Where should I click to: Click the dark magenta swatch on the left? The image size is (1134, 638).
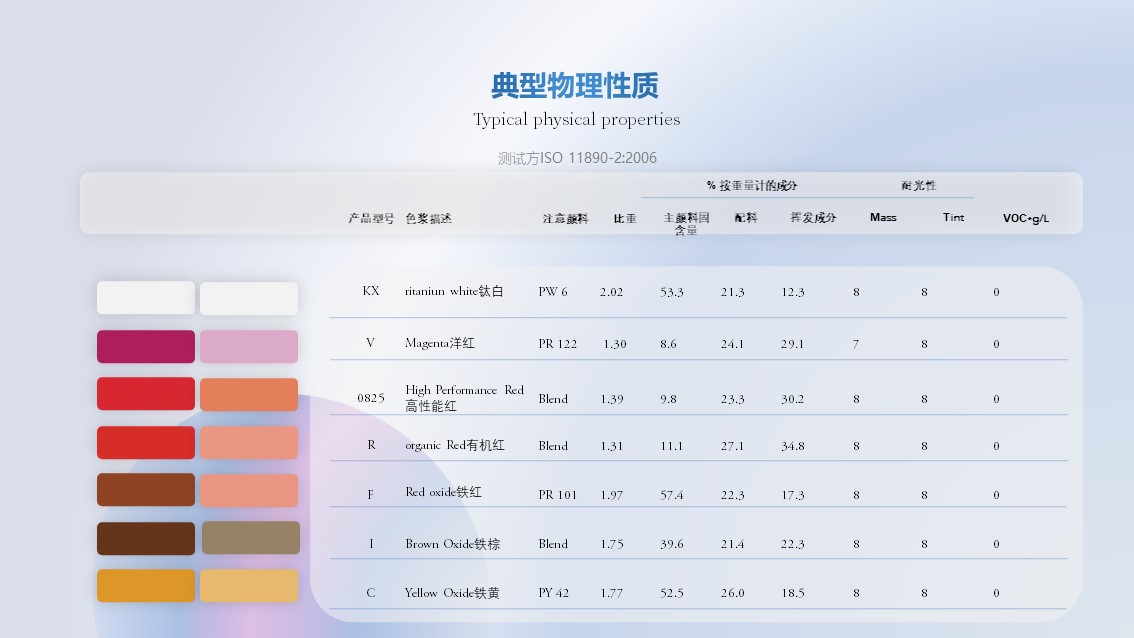pos(145,345)
